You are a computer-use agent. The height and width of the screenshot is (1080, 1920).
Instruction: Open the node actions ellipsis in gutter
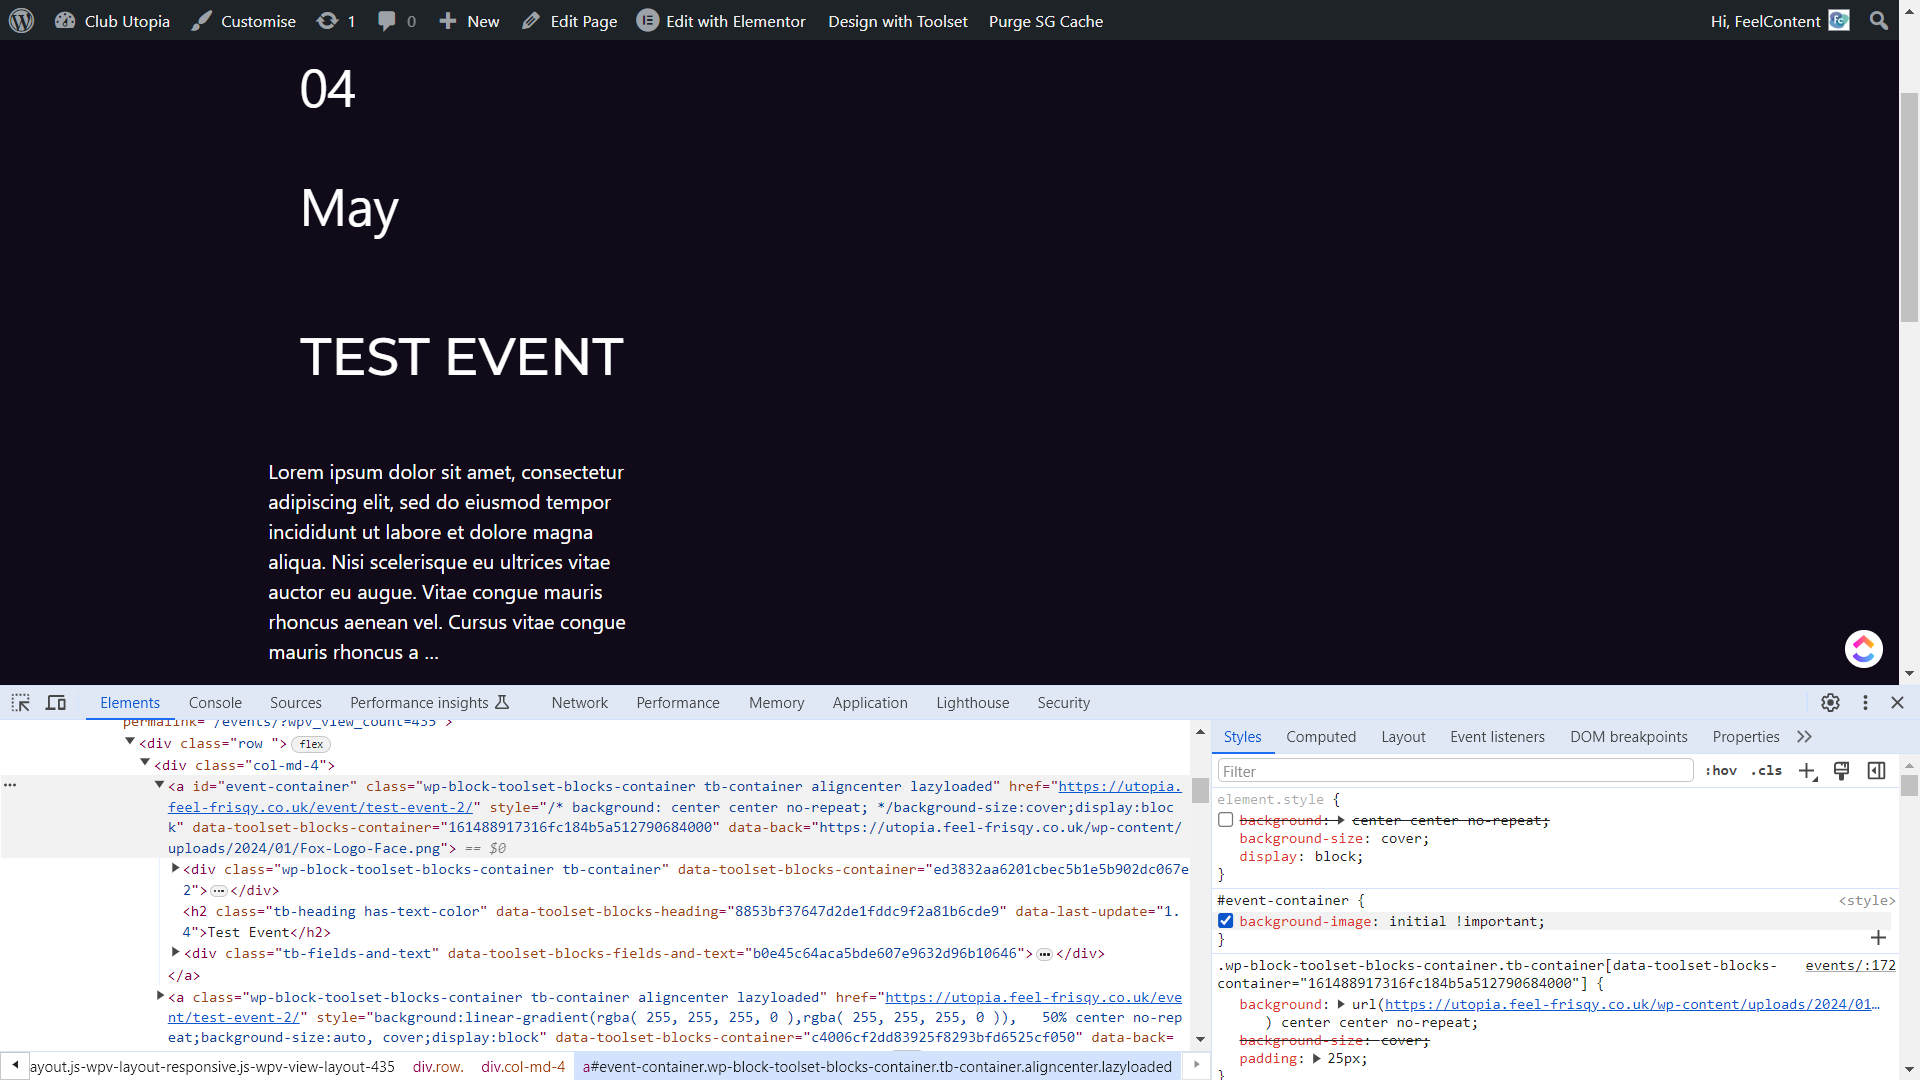pyautogui.click(x=10, y=785)
